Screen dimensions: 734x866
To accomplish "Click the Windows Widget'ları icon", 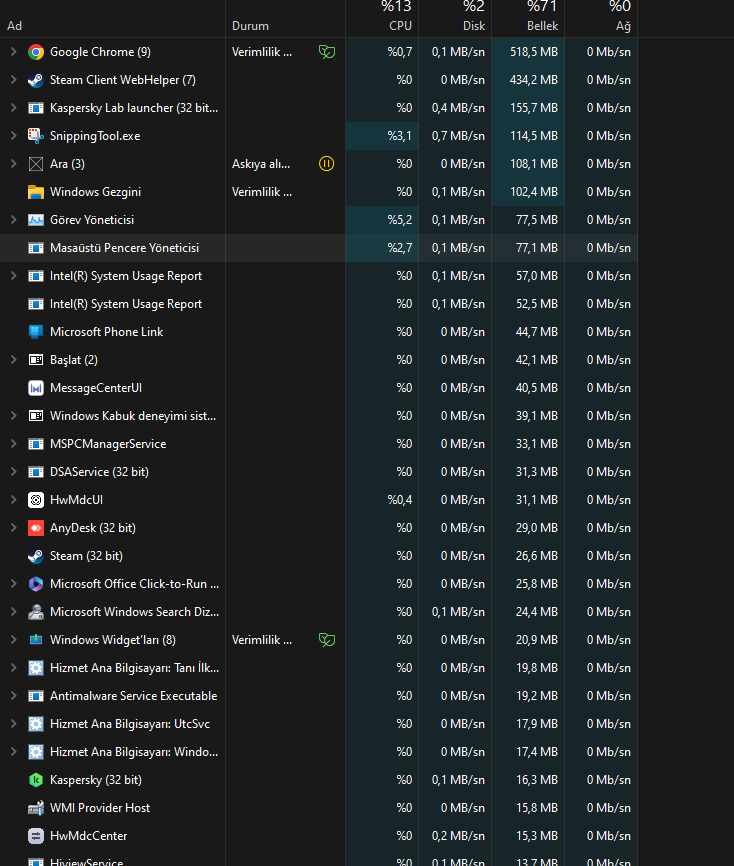I will click(36, 640).
